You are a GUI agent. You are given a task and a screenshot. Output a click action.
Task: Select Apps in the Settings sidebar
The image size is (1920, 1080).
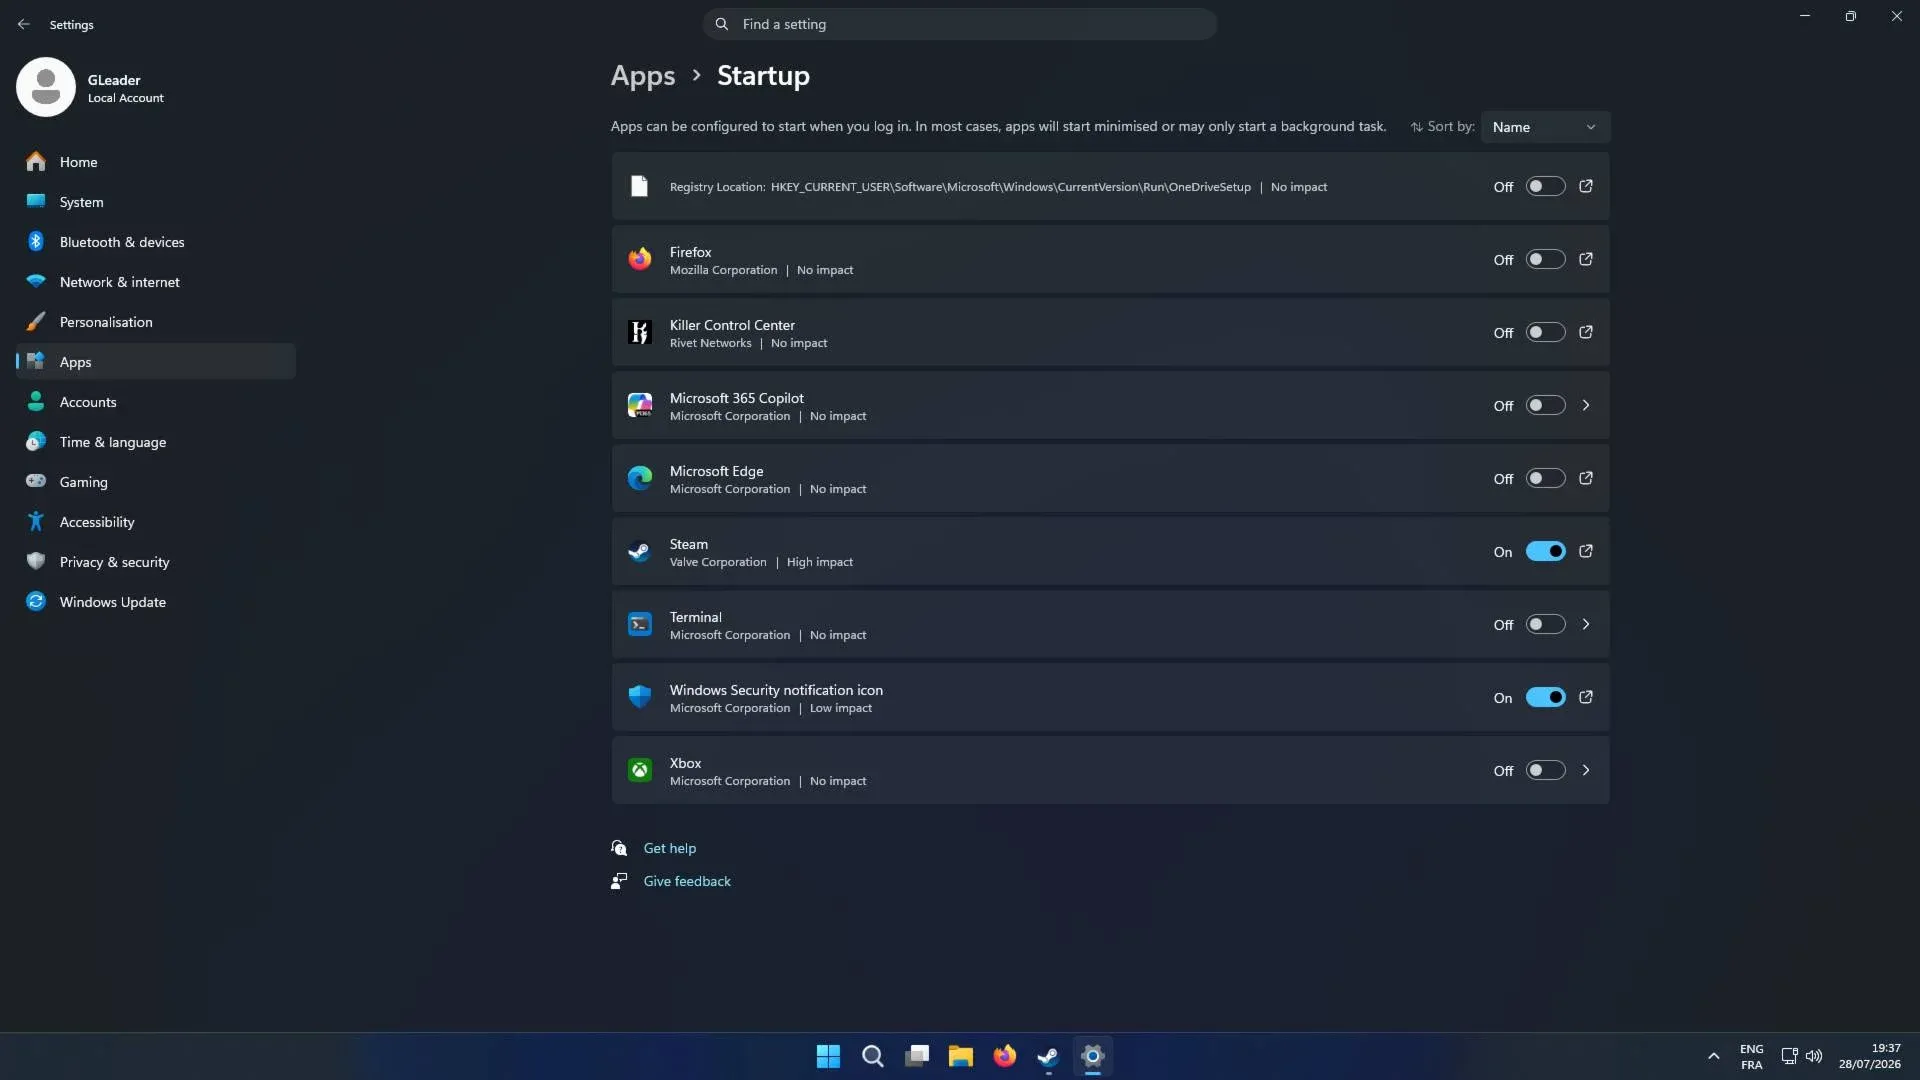(156, 362)
